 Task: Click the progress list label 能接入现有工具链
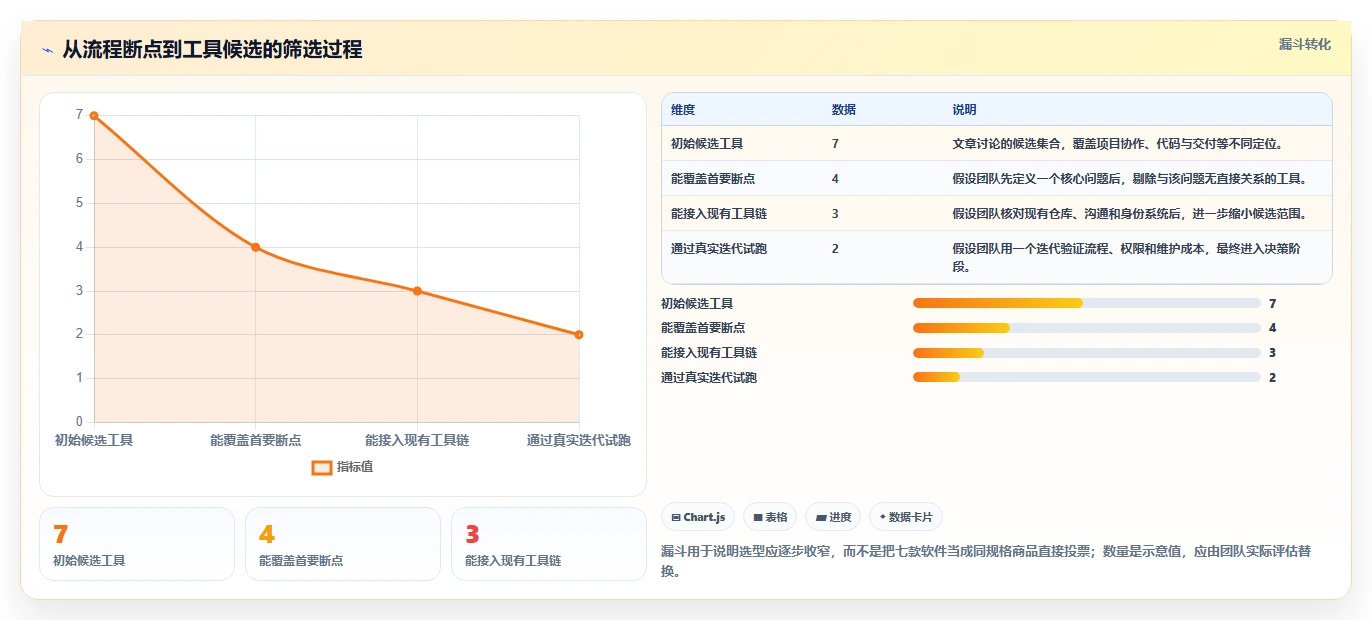click(709, 353)
